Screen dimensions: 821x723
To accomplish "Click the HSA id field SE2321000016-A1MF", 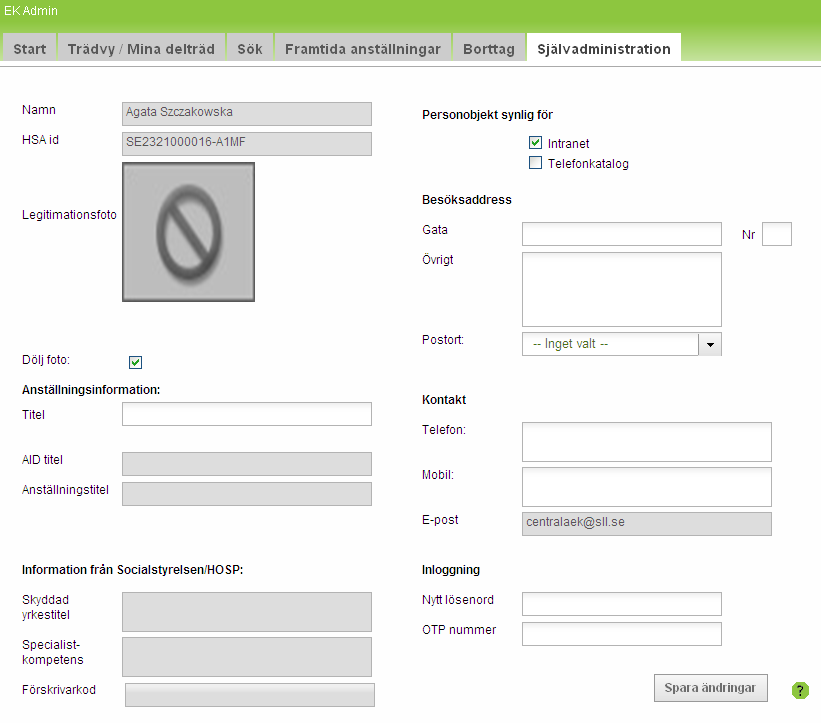I will (x=247, y=144).
